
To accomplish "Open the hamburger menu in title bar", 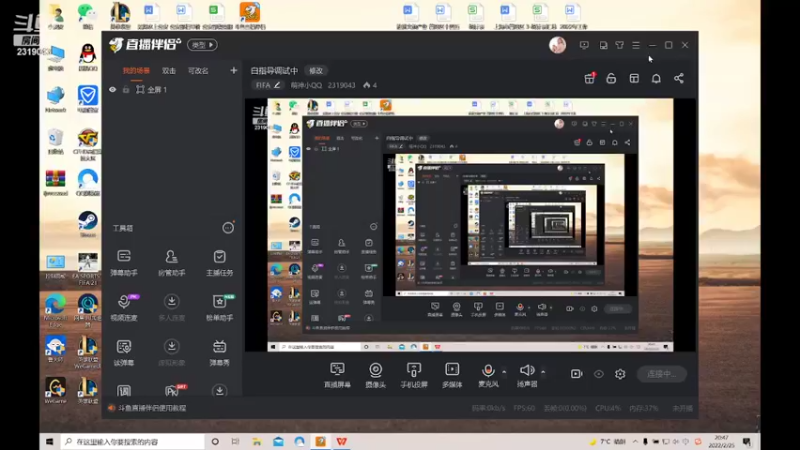I will 636,45.
